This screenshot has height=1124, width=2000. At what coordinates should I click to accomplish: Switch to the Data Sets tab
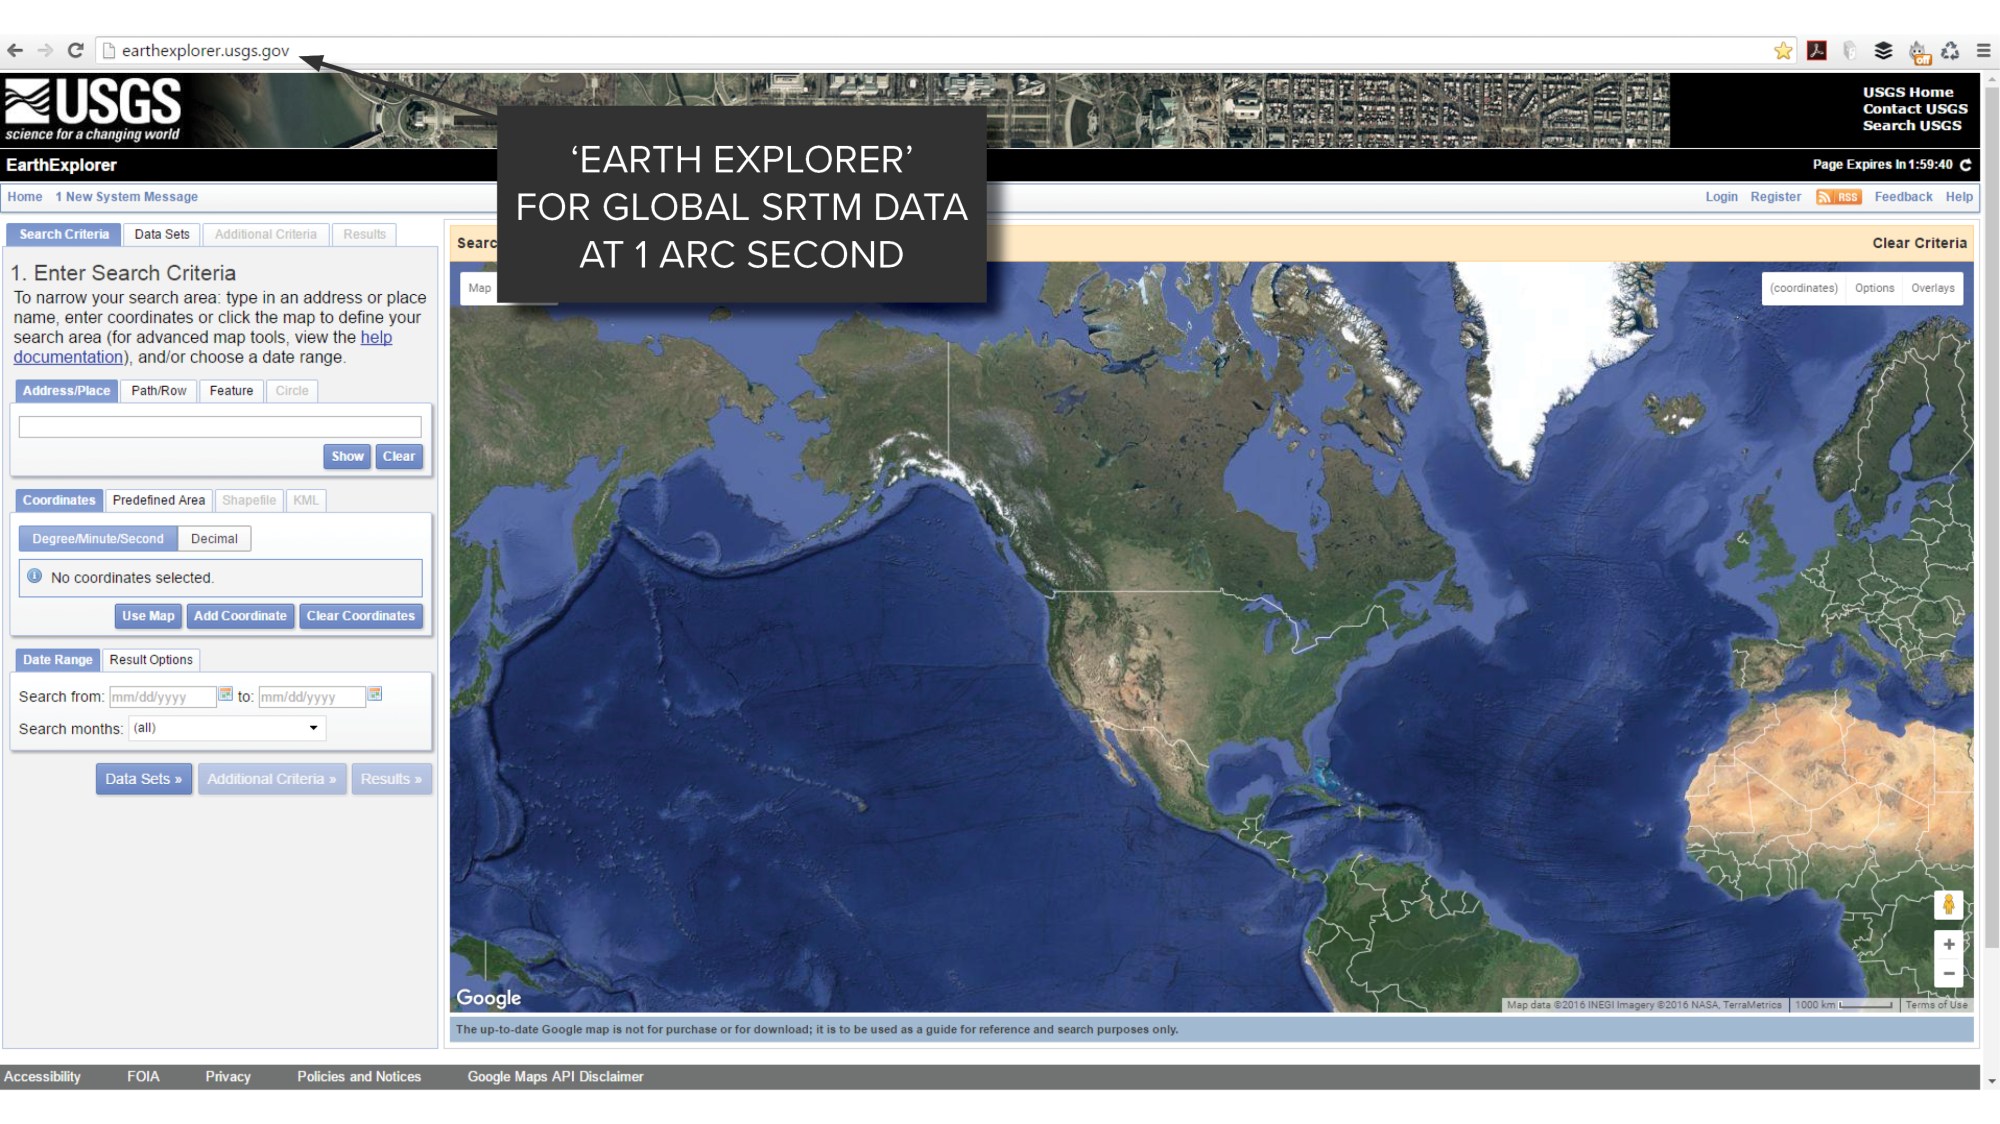click(x=162, y=234)
